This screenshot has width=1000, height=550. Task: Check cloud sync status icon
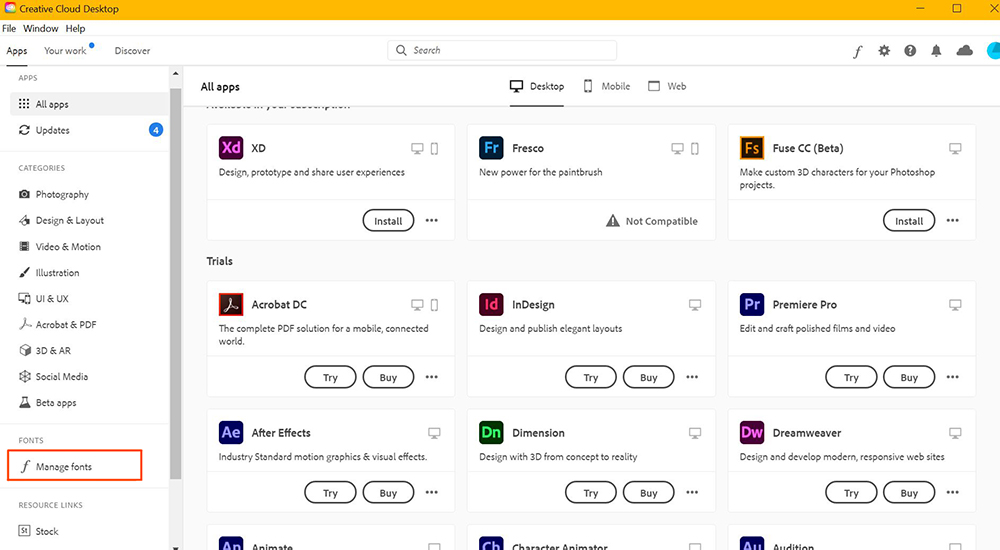964,50
